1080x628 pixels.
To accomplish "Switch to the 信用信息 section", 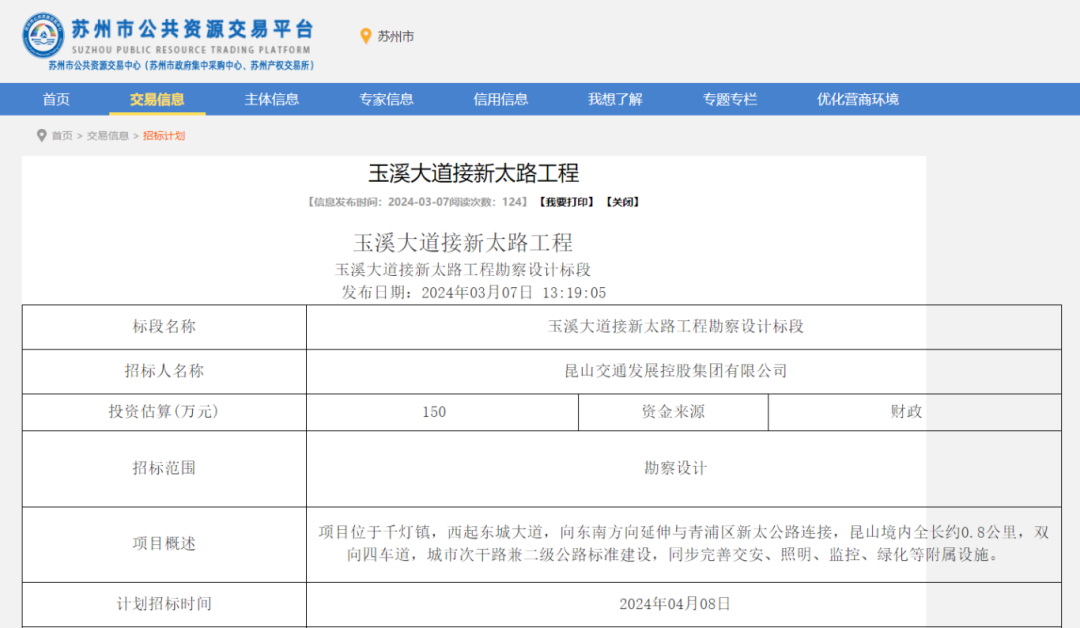I will click(x=501, y=99).
